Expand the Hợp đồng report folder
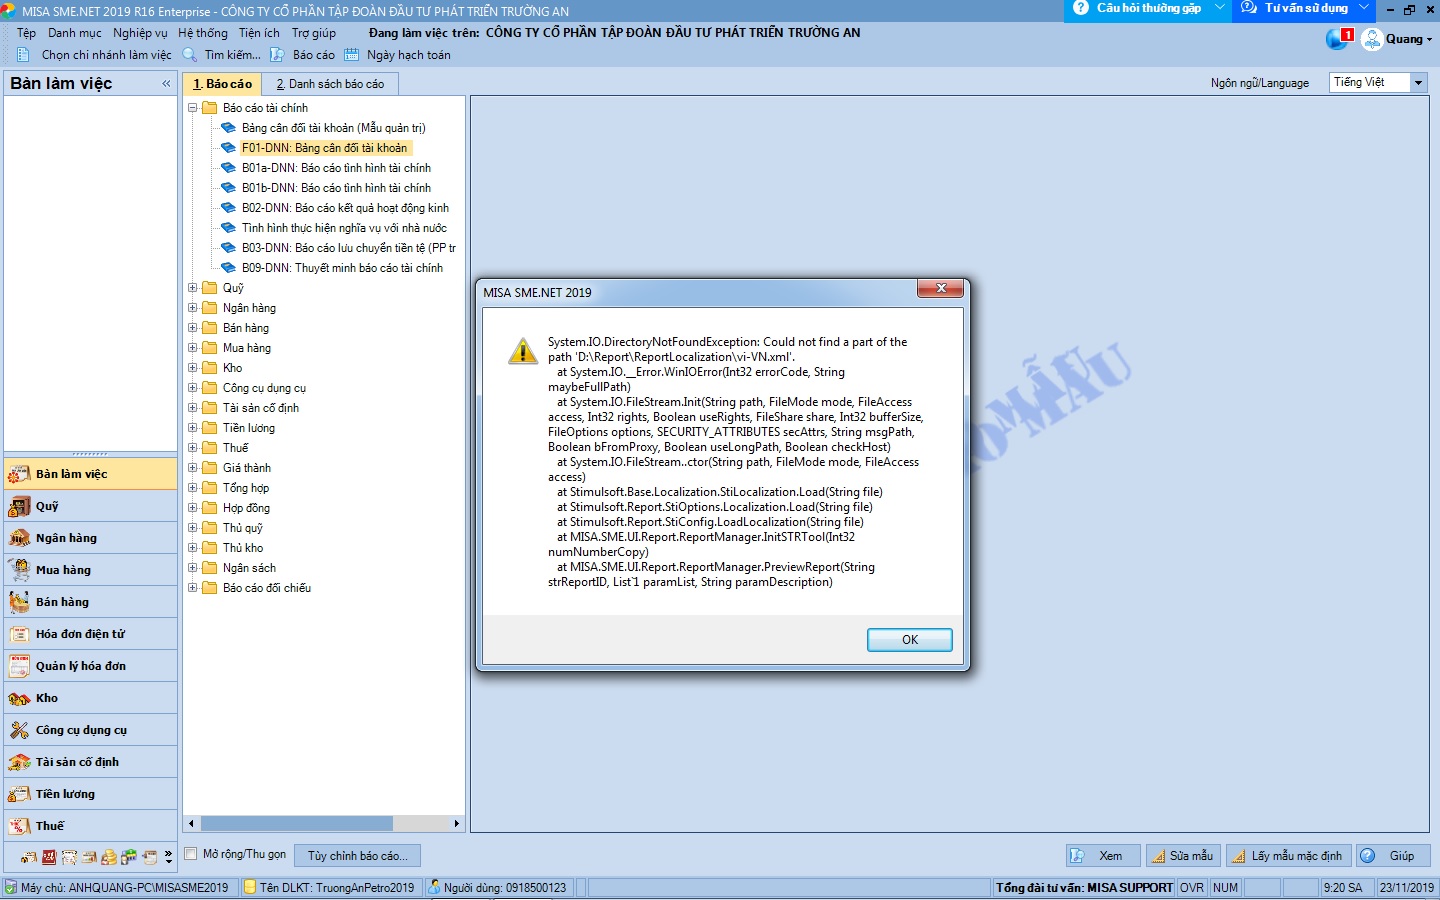The height and width of the screenshot is (900, 1440). (193, 508)
